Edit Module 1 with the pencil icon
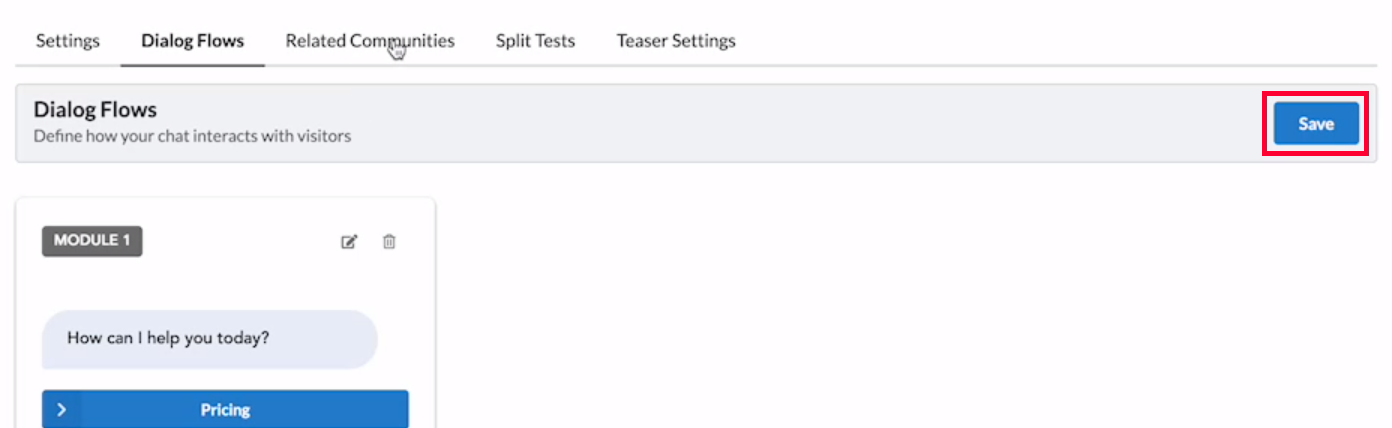 (x=349, y=242)
